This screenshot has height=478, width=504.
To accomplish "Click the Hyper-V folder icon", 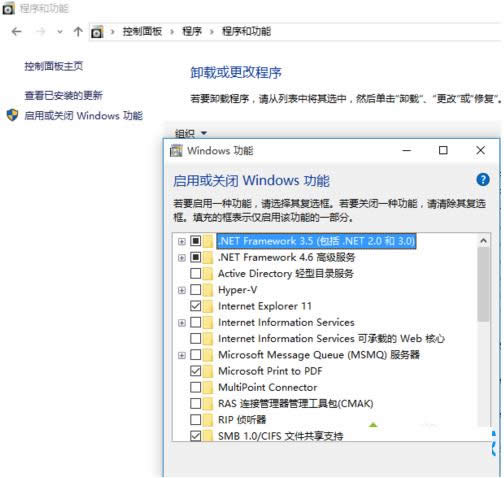I will click(208, 290).
